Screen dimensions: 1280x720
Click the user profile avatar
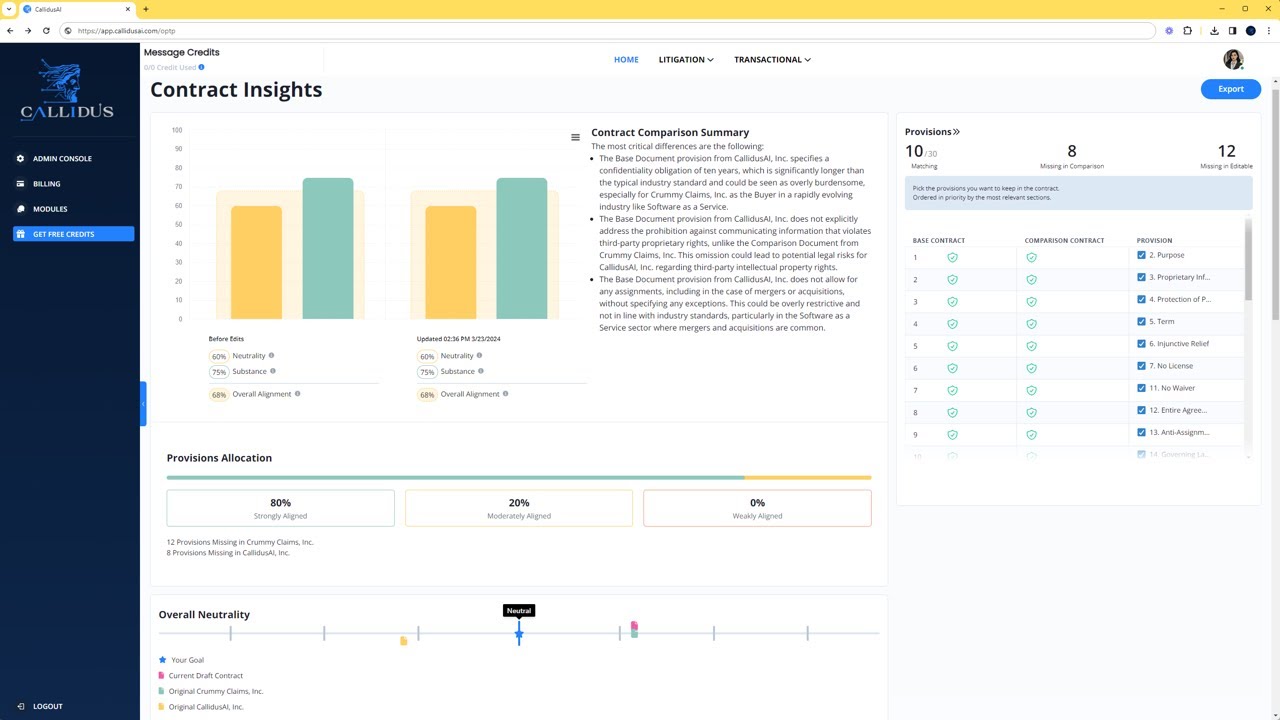1233,60
